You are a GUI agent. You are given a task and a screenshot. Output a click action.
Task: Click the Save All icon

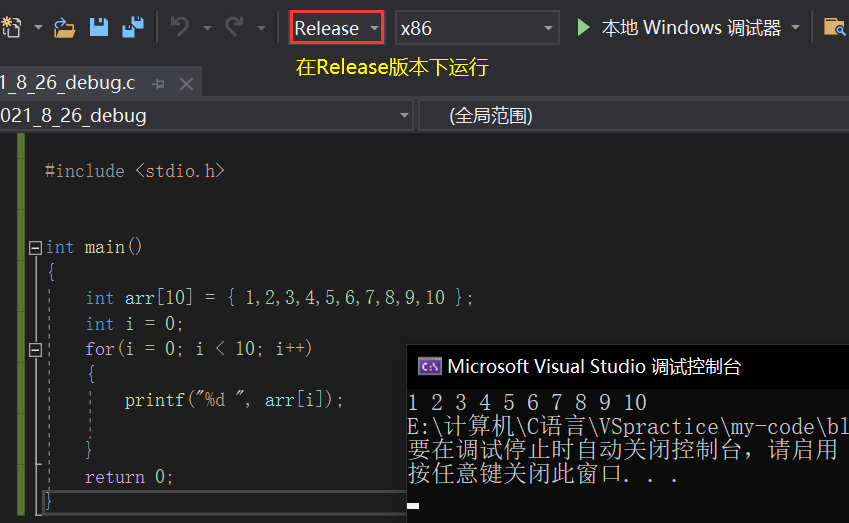133,27
